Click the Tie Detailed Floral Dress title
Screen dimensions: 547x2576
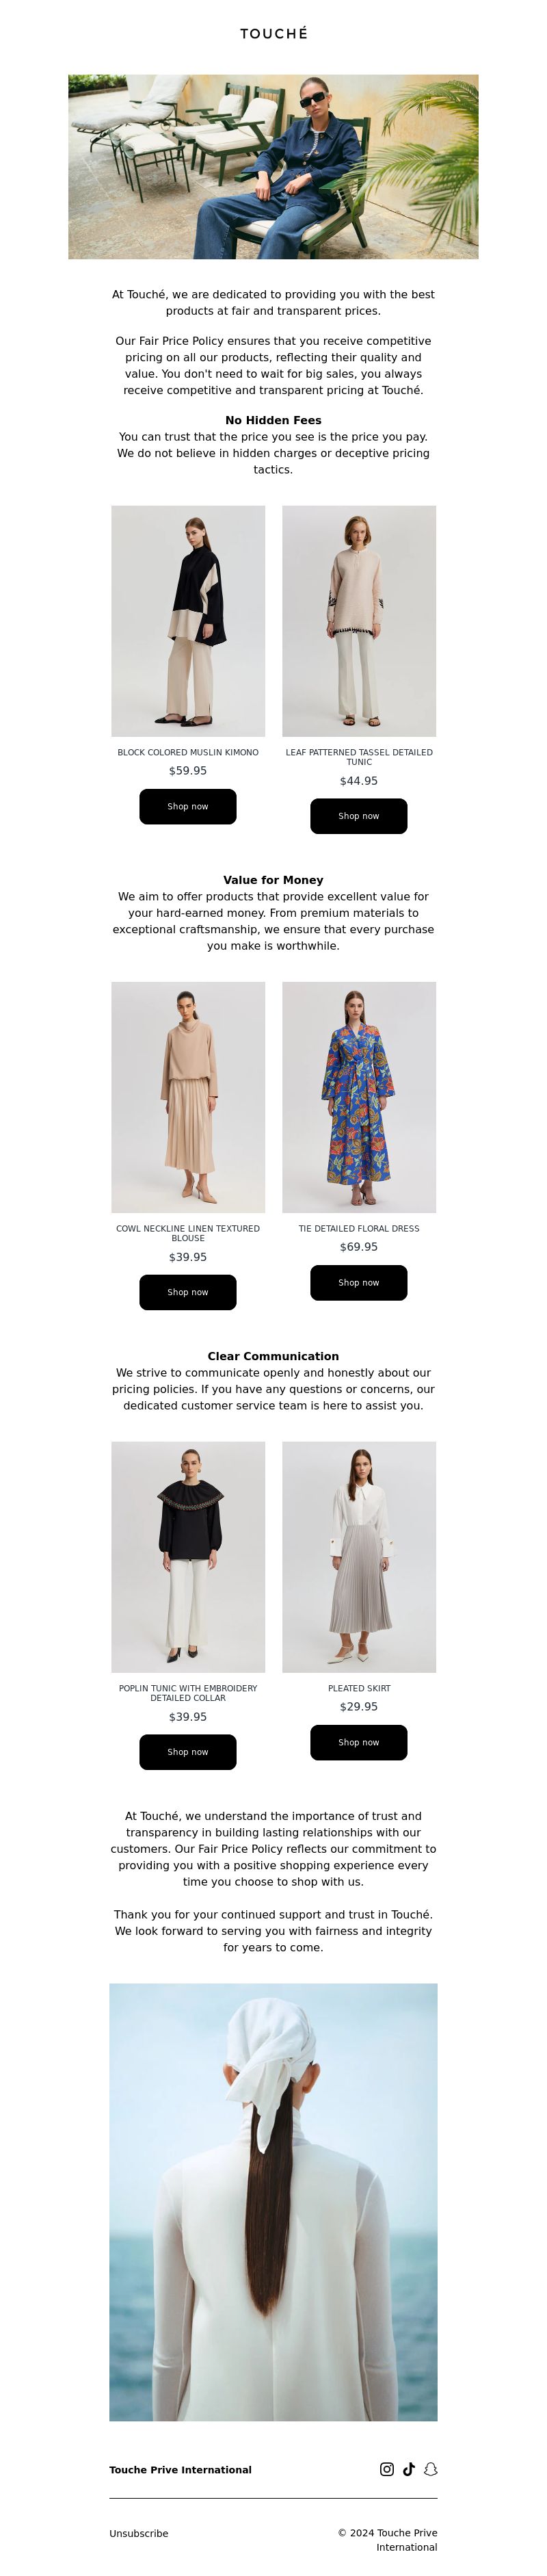tap(359, 1228)
